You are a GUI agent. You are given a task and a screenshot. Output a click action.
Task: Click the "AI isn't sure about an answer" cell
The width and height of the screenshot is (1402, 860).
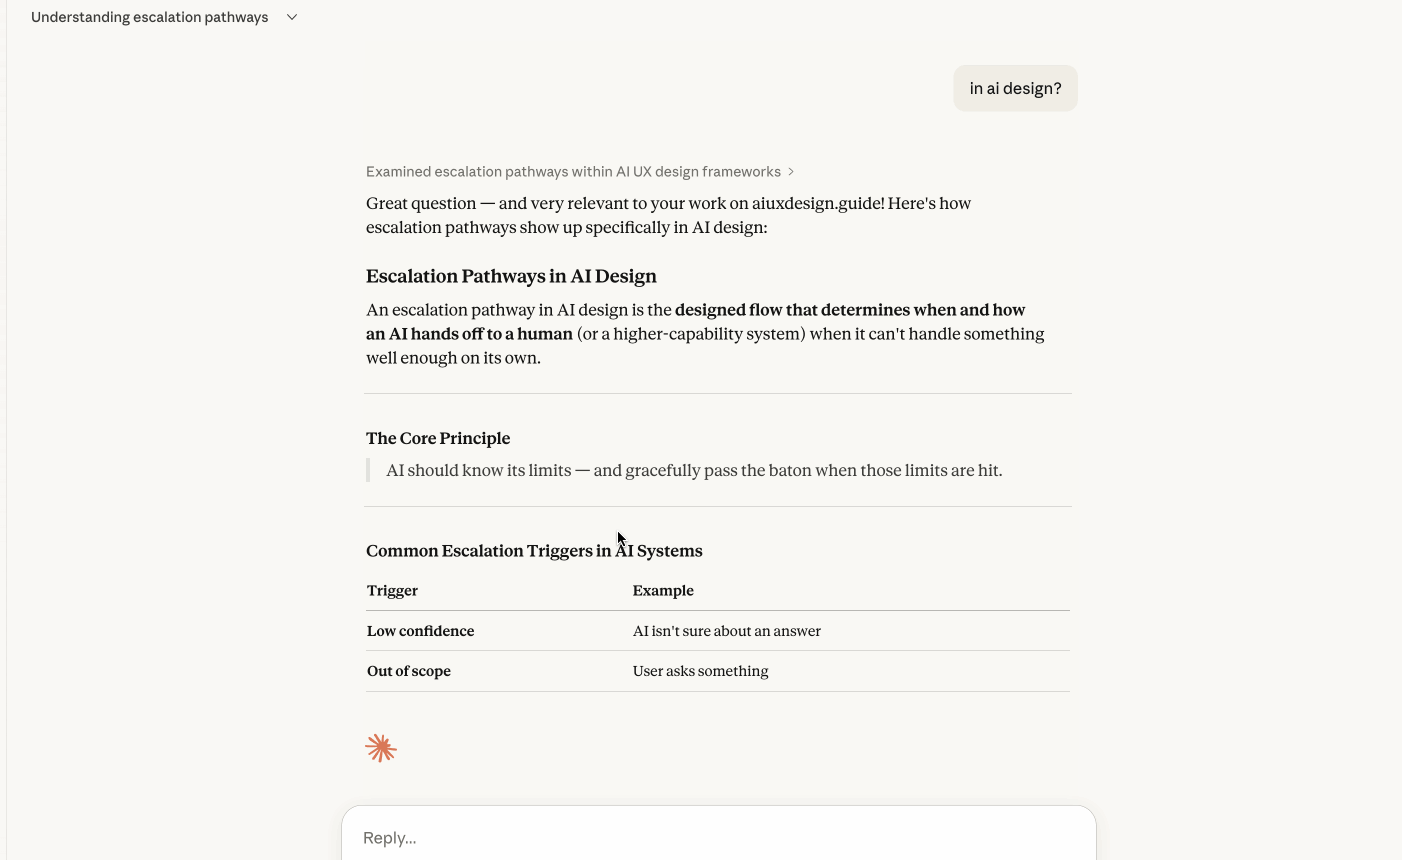727,631
